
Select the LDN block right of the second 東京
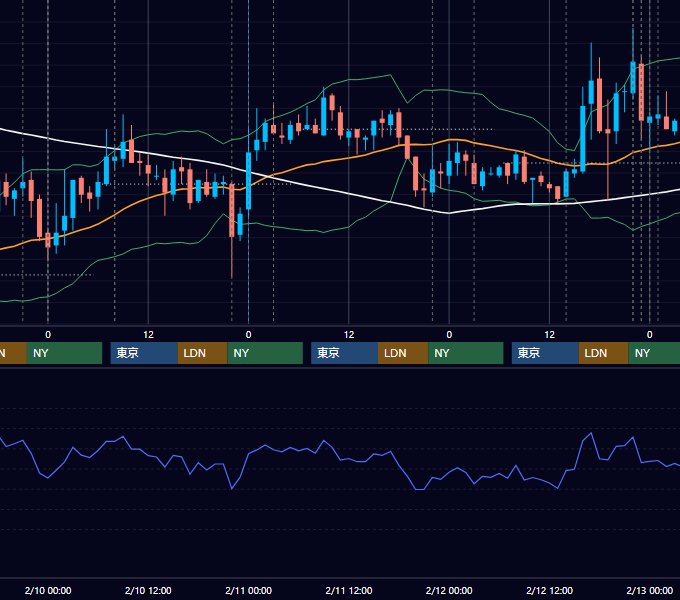403,353
